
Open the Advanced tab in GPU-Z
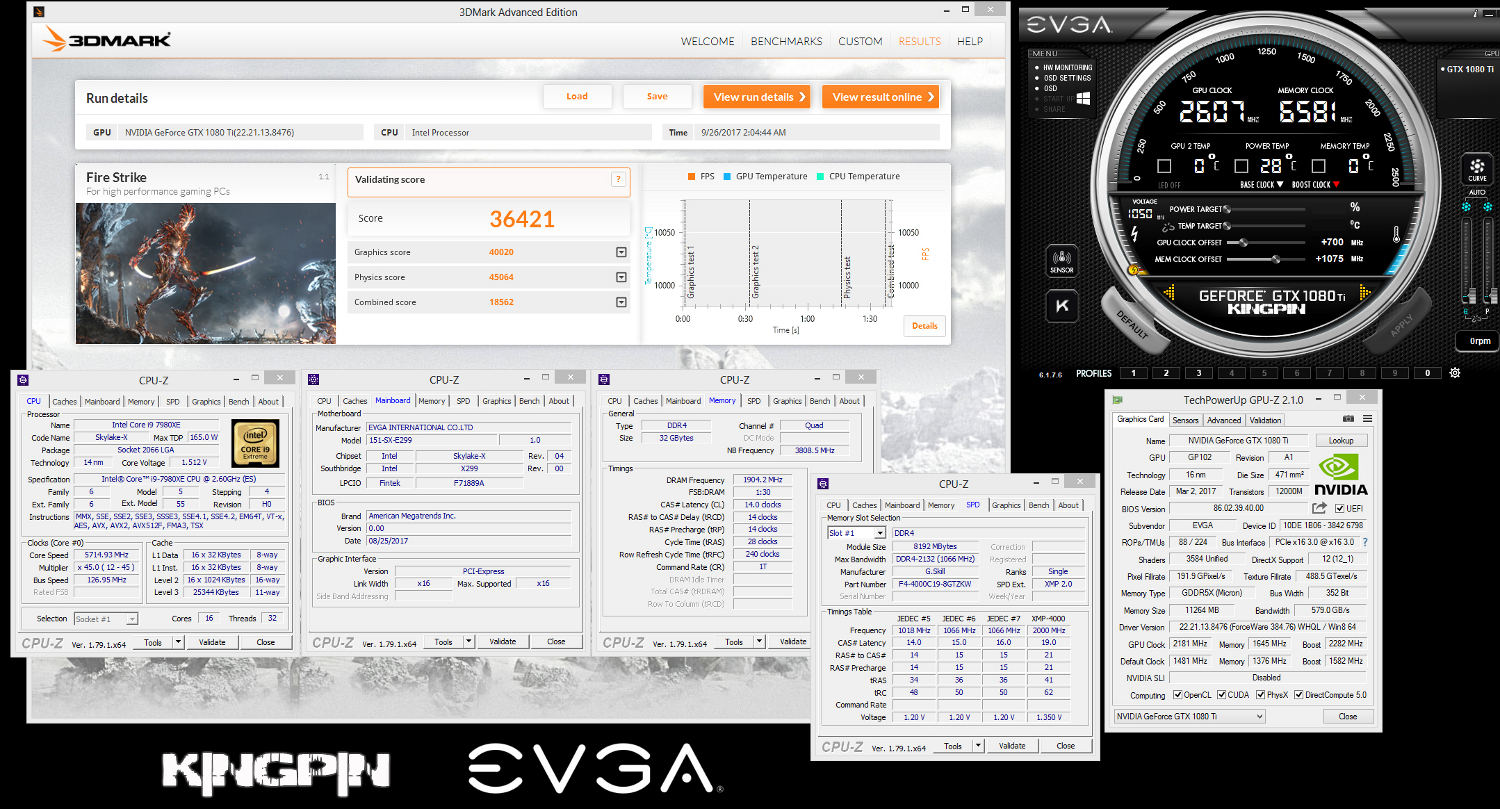[x=1223, y=420]
